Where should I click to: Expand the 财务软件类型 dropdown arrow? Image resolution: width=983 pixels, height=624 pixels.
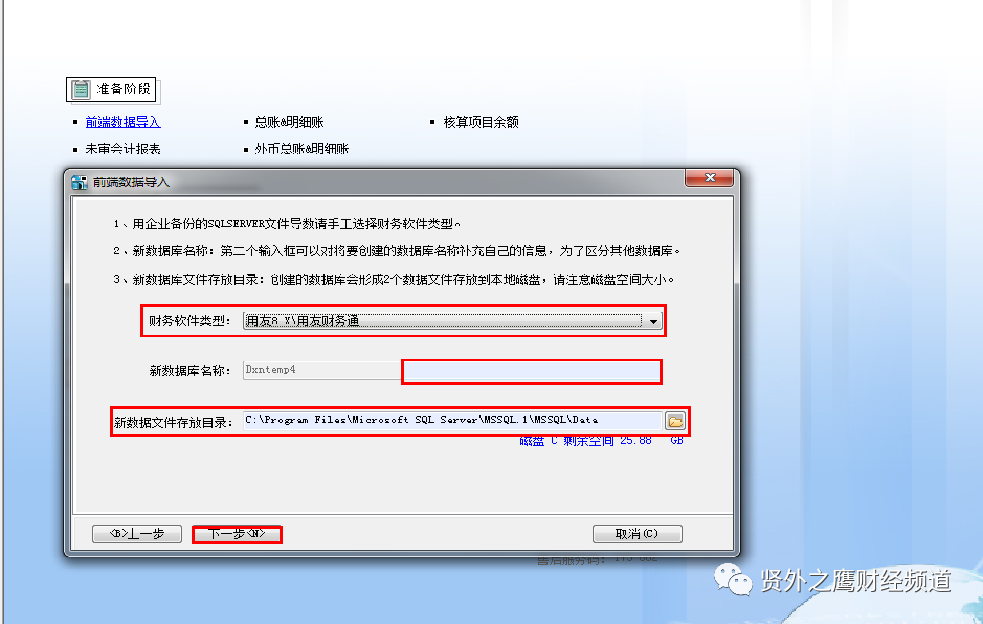click(653, 321)
